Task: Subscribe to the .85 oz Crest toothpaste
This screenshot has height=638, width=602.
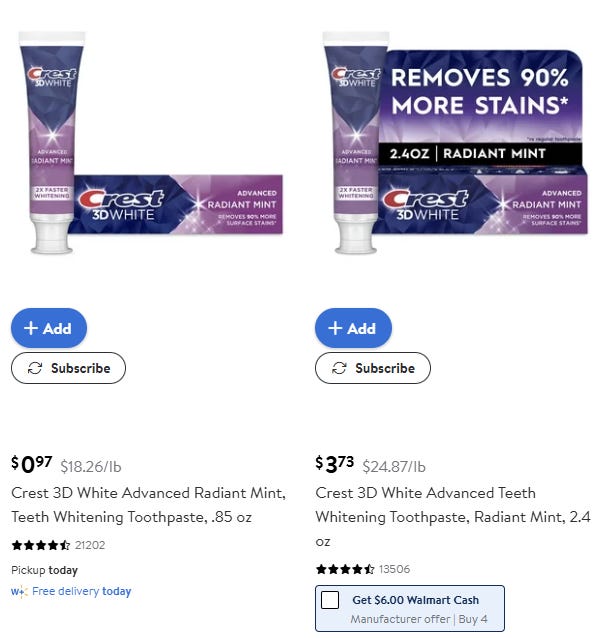Action: pos(68,368)
